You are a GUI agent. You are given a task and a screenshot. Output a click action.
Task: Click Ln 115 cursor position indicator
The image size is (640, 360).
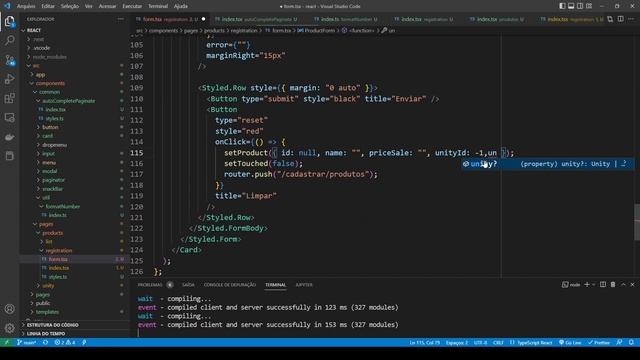(x=425, y=342)
